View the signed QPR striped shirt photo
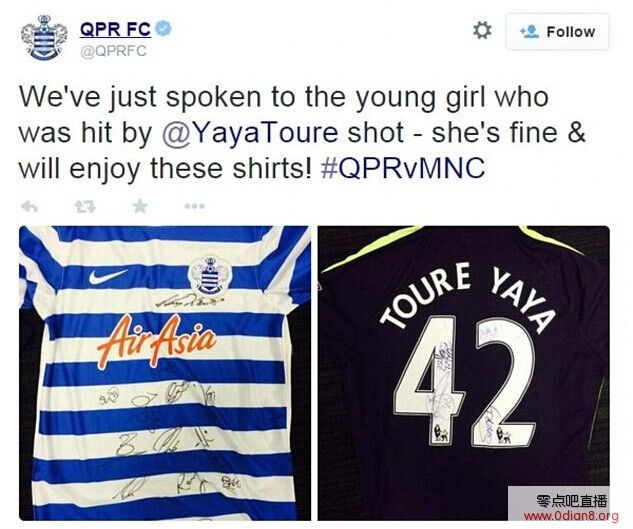The image size is (633, 529). (165, 373)
